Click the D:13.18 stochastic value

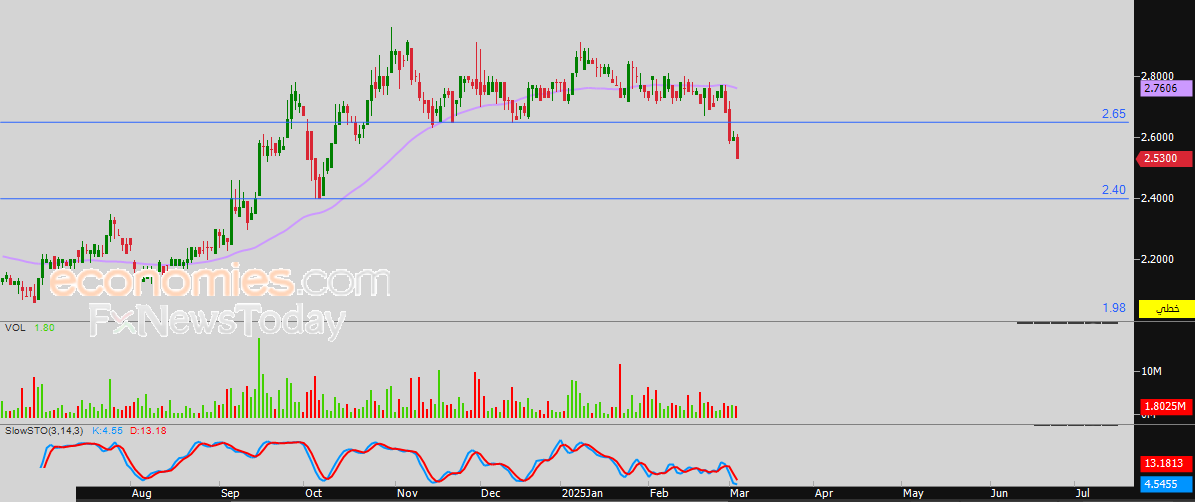[148, 430]
